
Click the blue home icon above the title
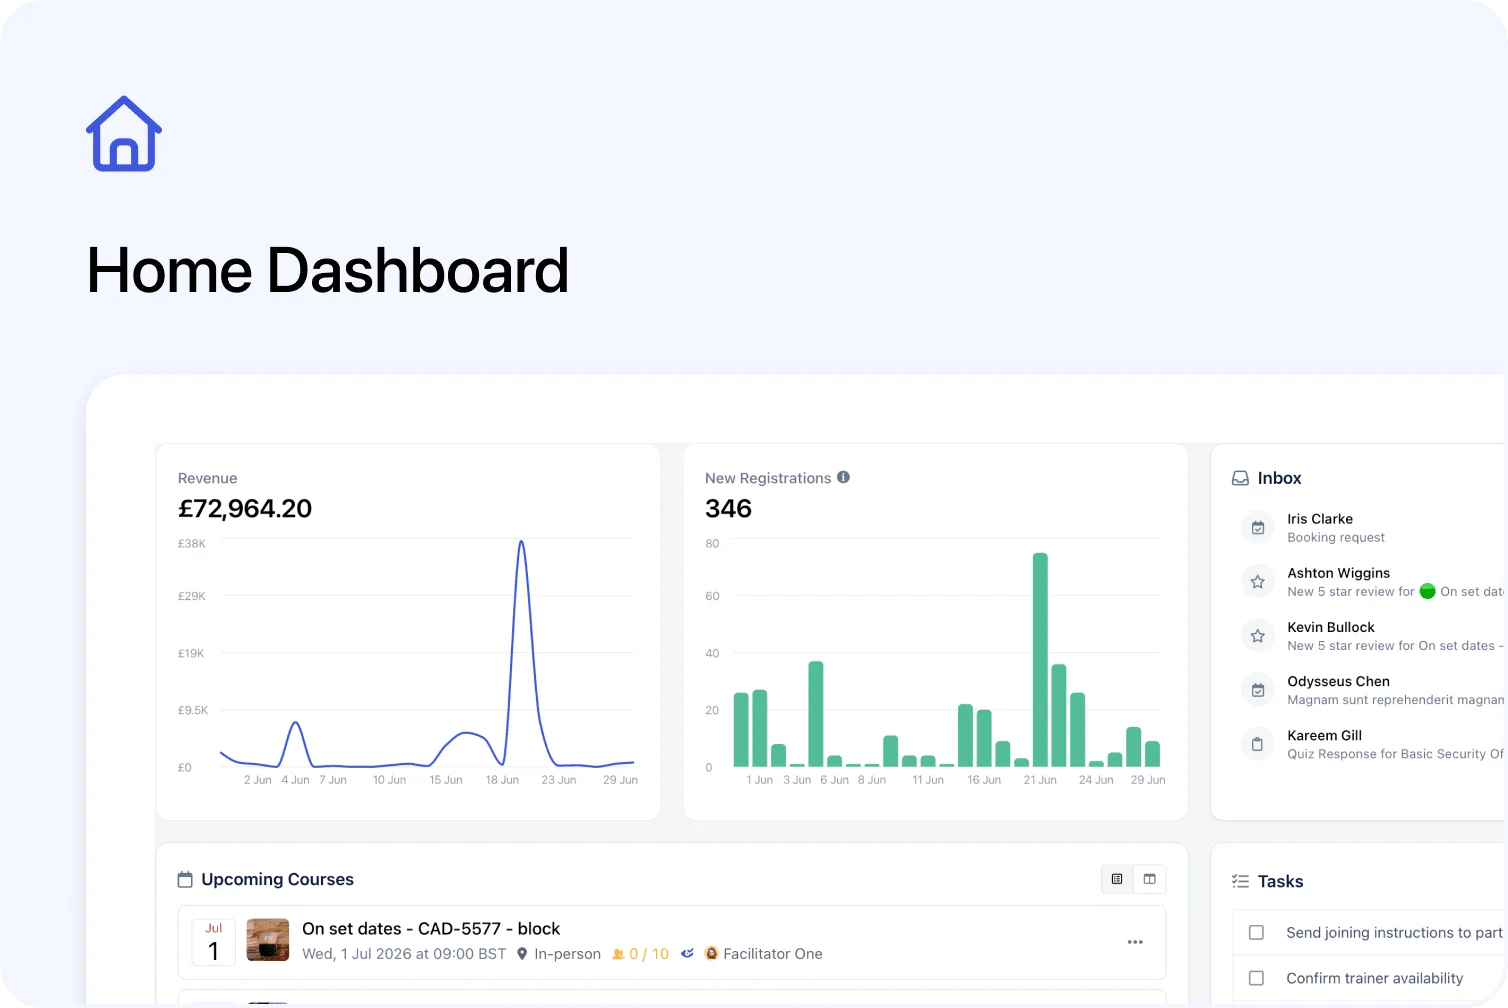pos(124,134)
